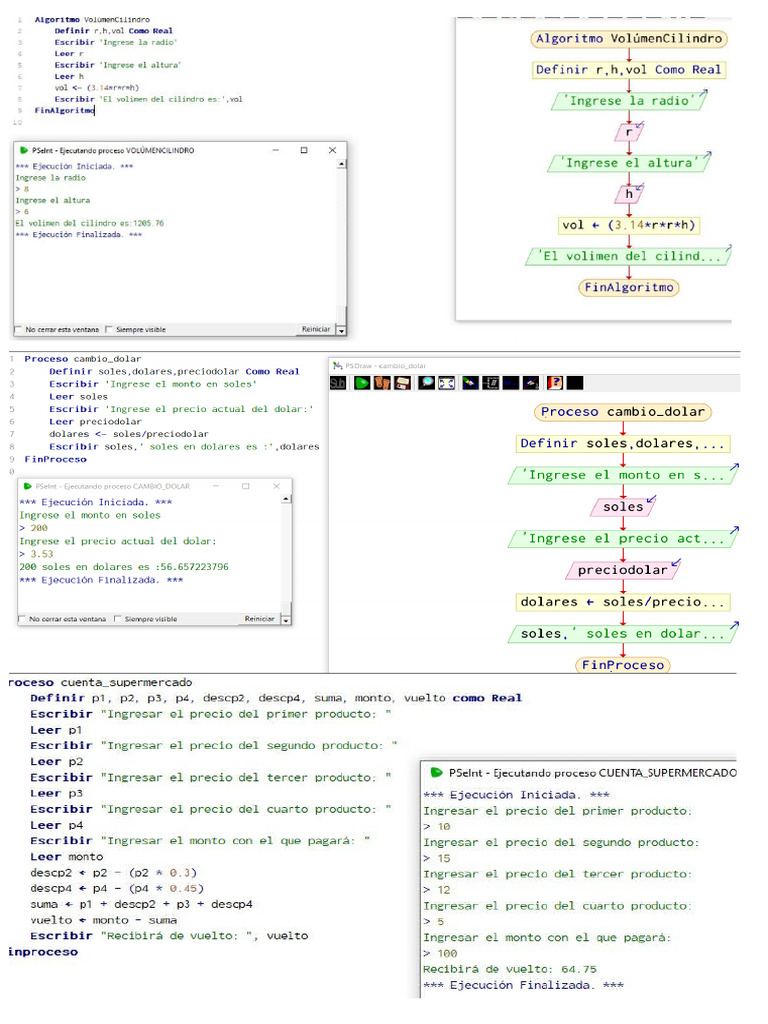768x1024 pixels.
Task: Toggle 'Siempre visible' in CAMBIO_DOLAR window
Action: (118, 619)
